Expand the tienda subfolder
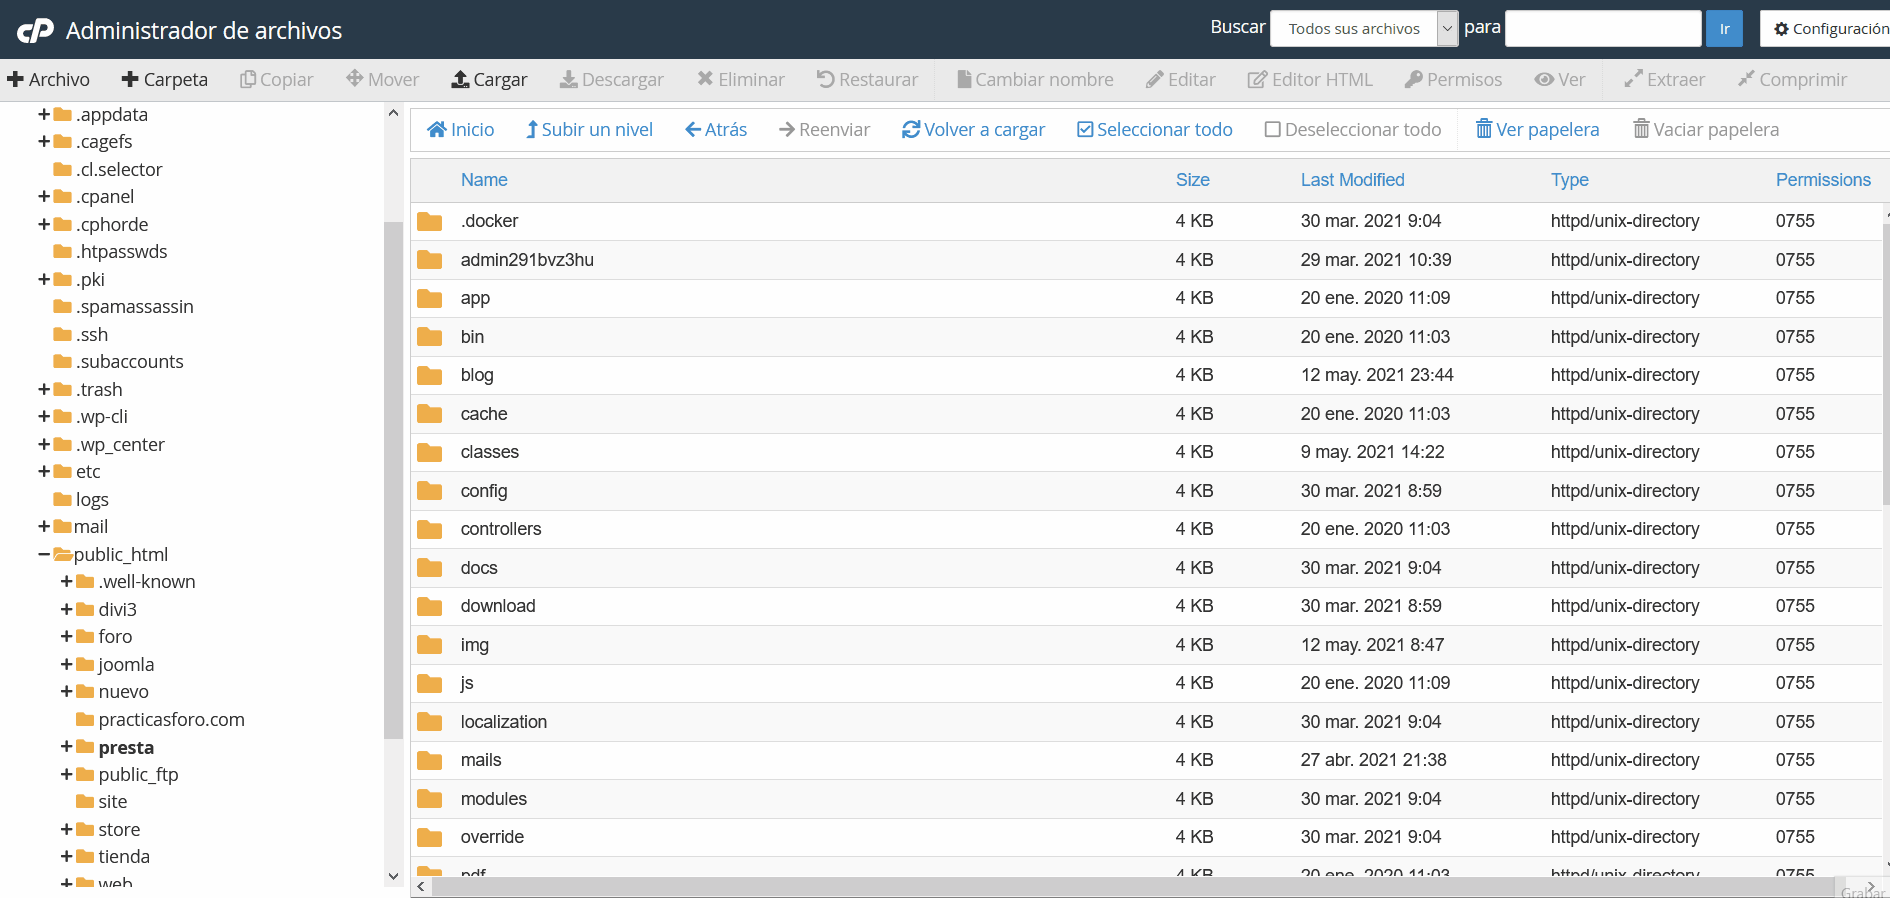Screen dimensions: 1890x898 point(66,856)
